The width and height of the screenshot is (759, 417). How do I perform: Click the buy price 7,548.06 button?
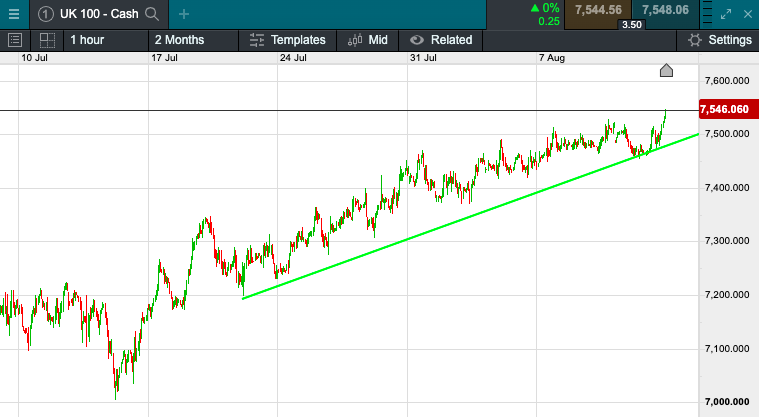665,10
